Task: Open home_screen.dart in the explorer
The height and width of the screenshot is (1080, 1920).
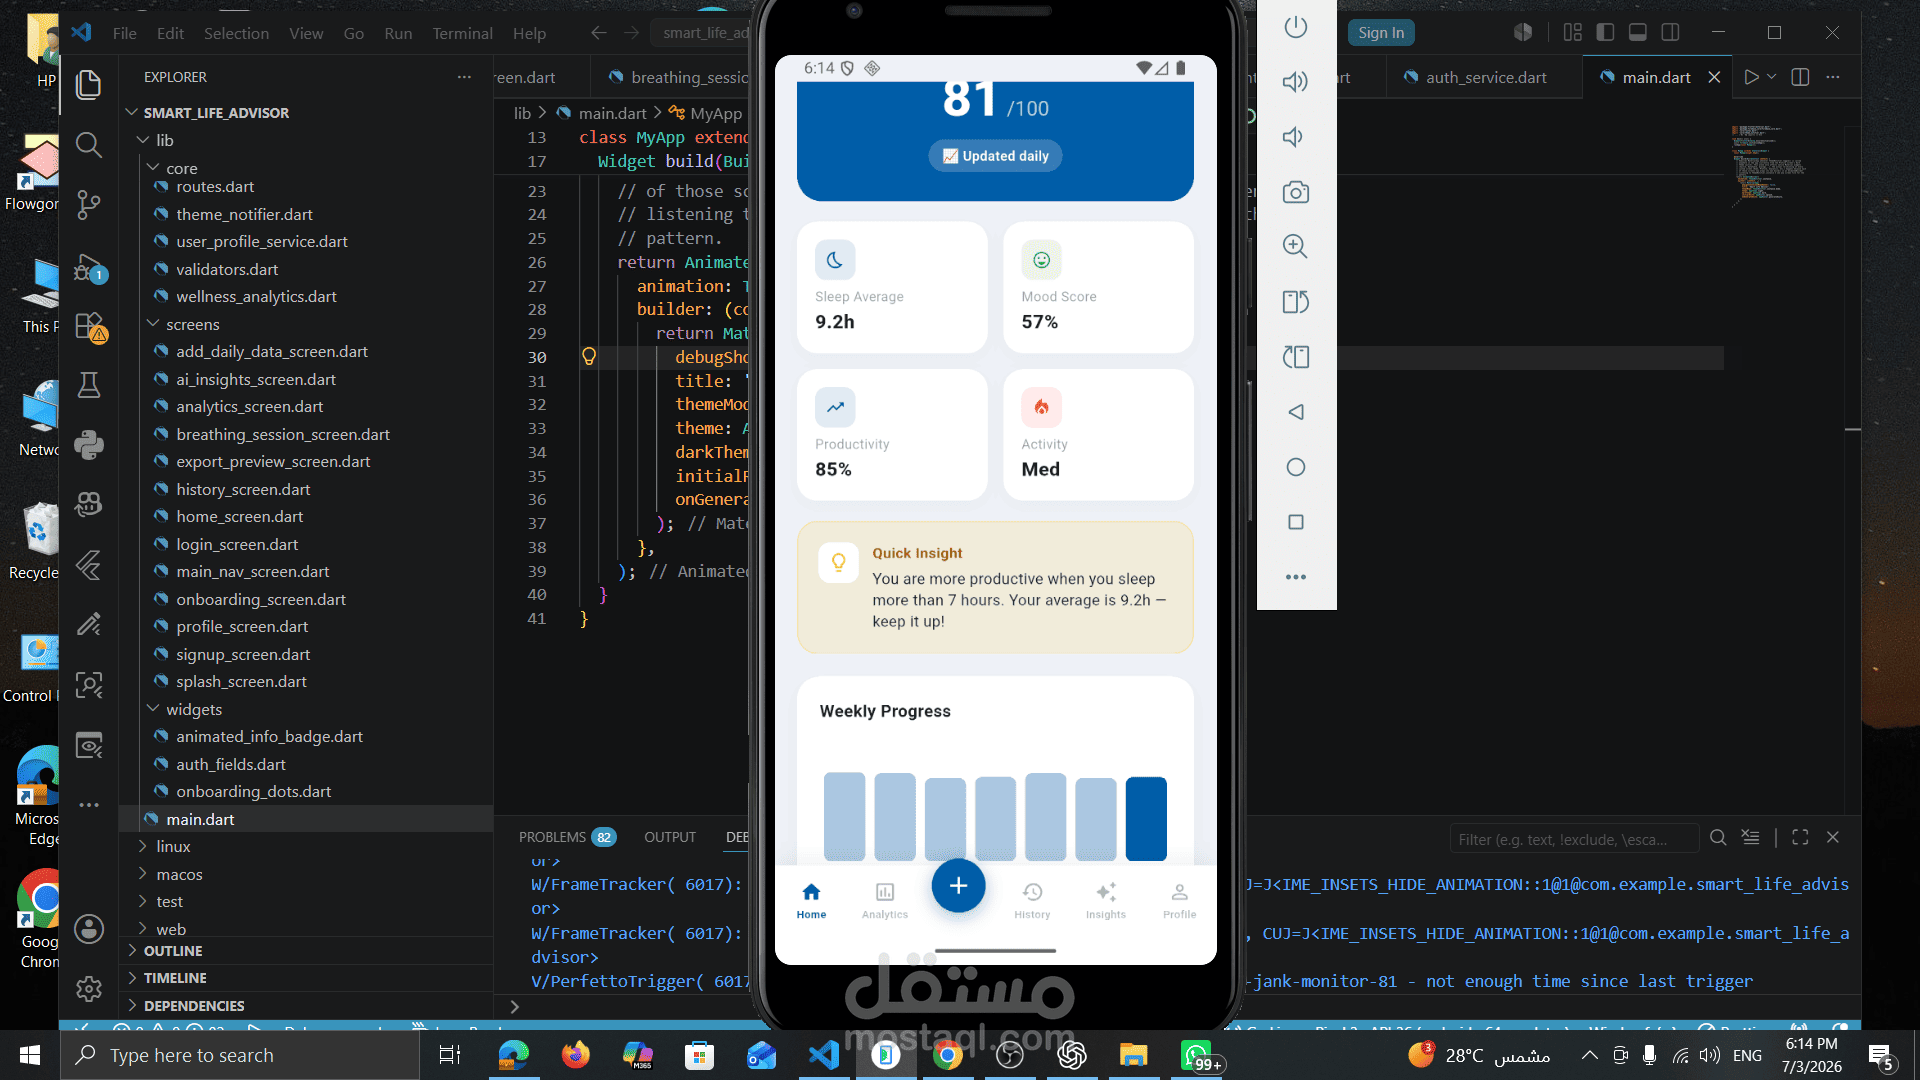Action: click(239, 516)
